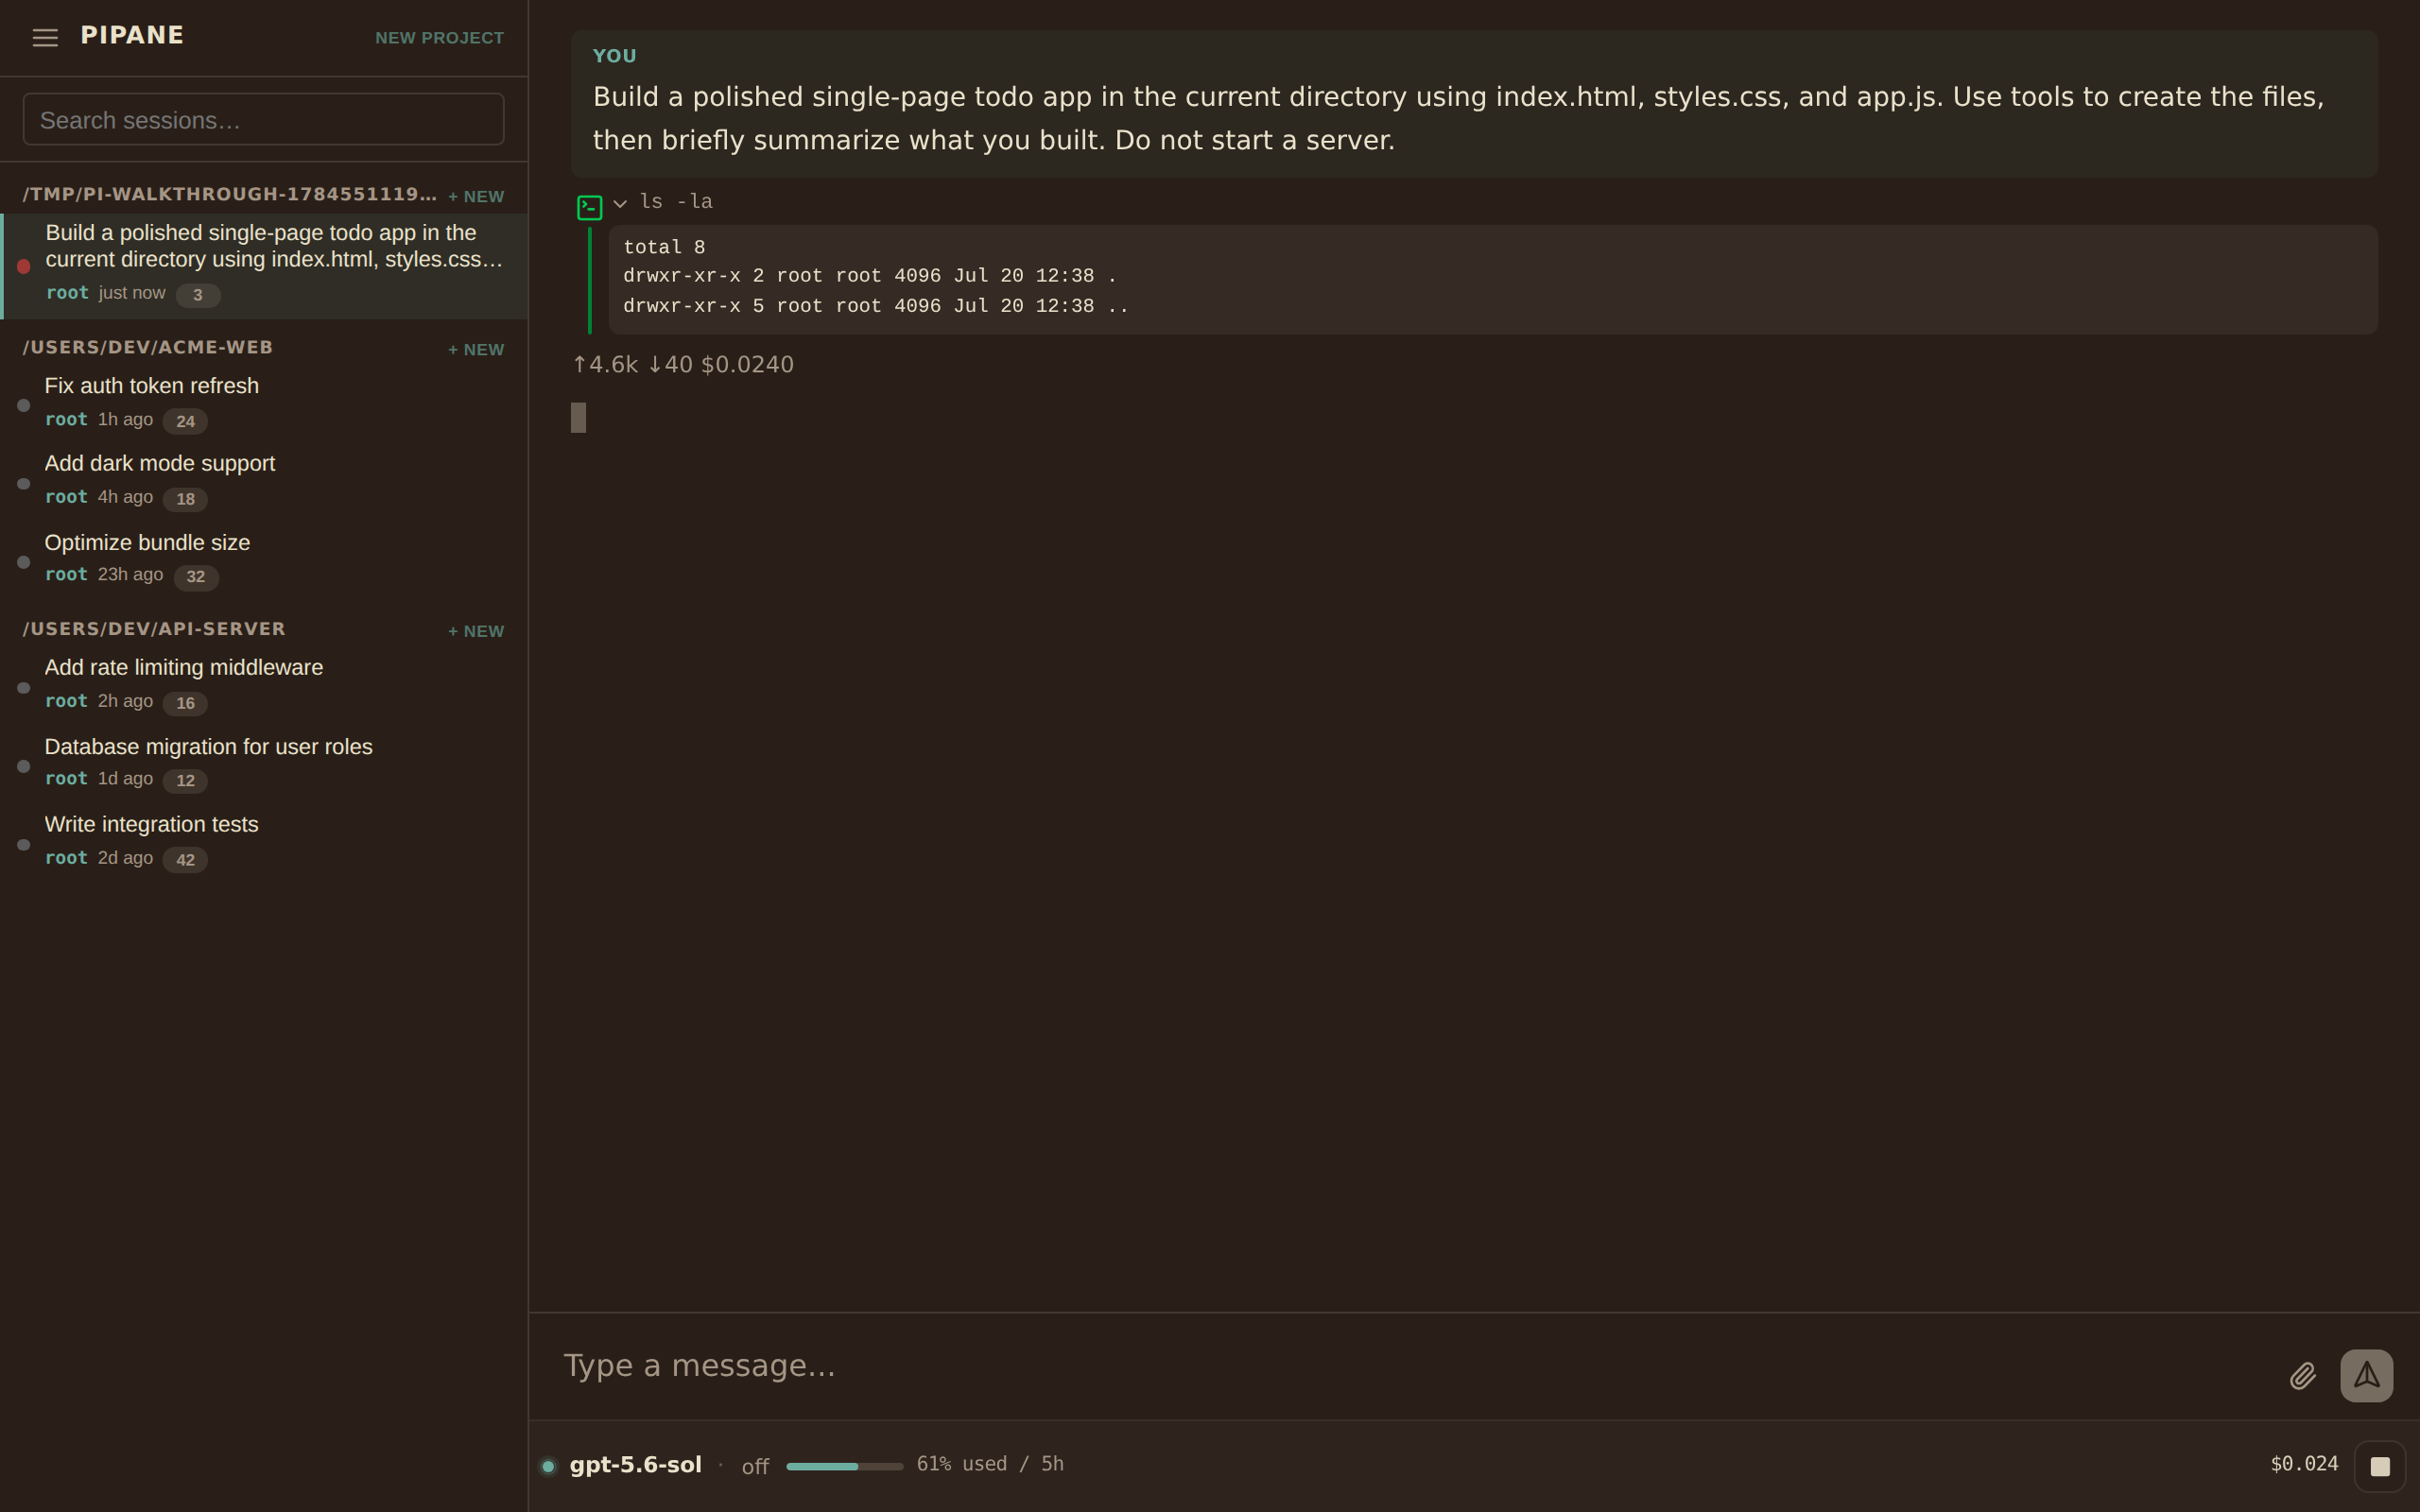The image size is (2420, 1512).
Task: Click the terminal tool icon beside ls -la
Action: (x=590, y=207)
